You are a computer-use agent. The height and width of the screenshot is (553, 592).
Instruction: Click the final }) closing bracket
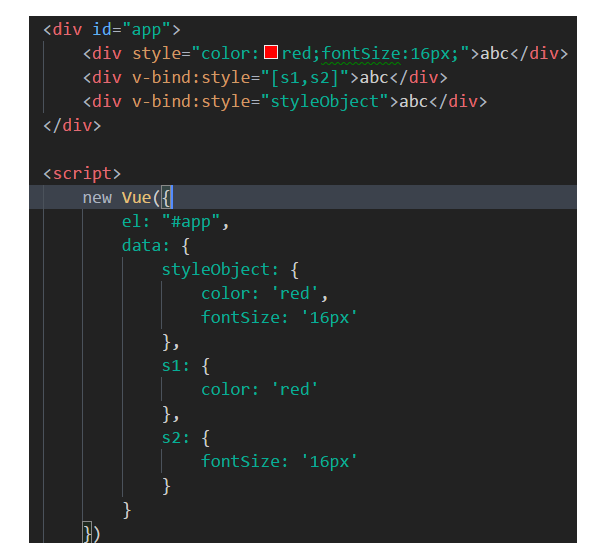pyautogui.click(x=91, y=534)
